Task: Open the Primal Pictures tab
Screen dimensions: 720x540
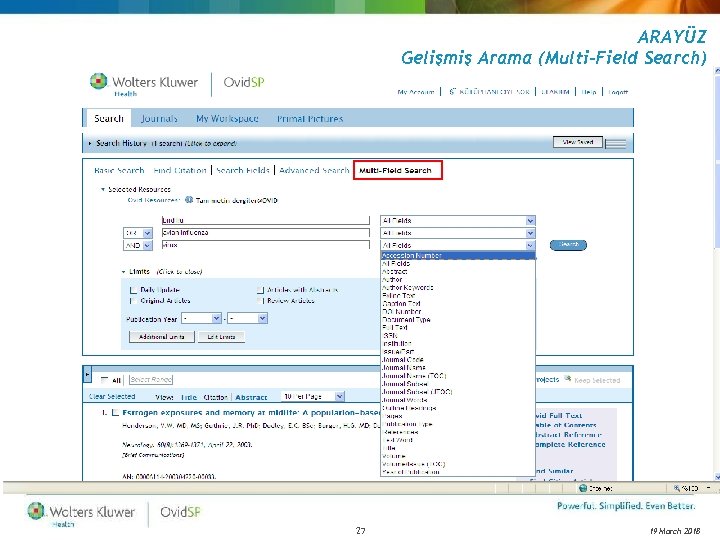Action: (310, 118)
